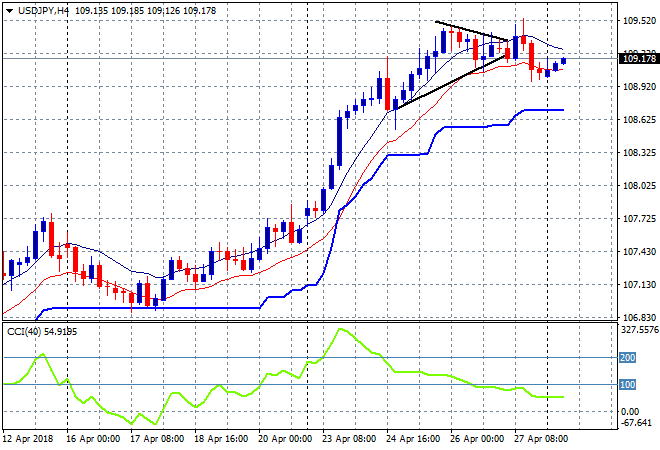Select the 17 Apr 08:00 time label
The height and width of the screenshot is (450, 660).
click(x=157, y=439)
